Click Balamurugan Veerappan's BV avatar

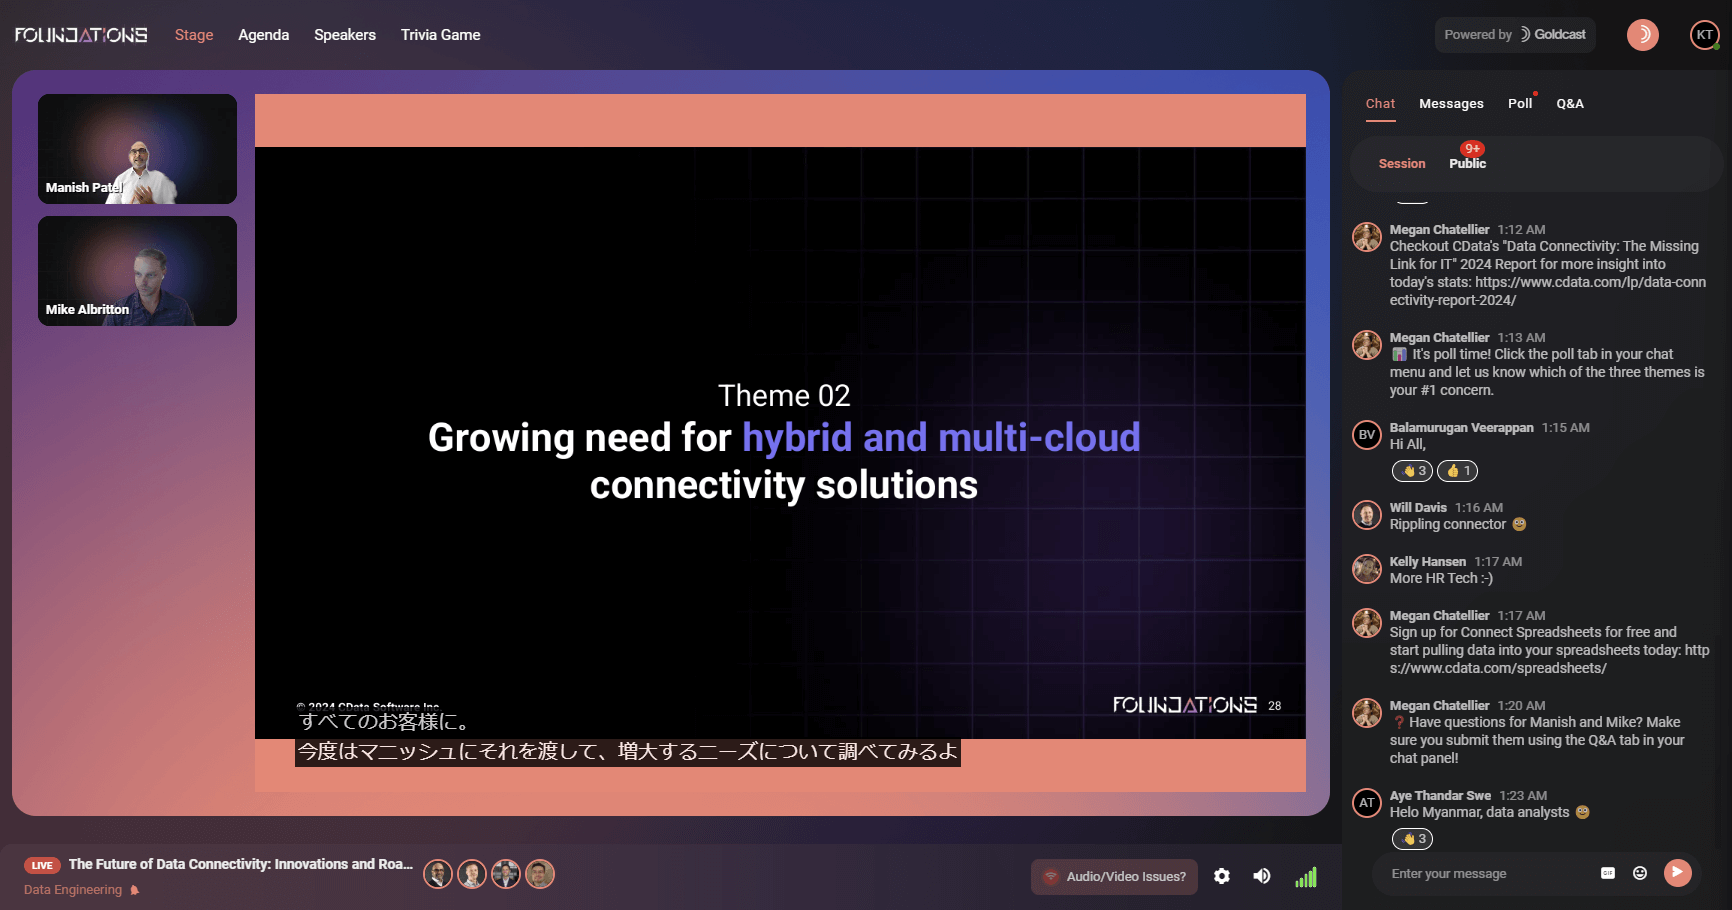(x=1367, y=435)
